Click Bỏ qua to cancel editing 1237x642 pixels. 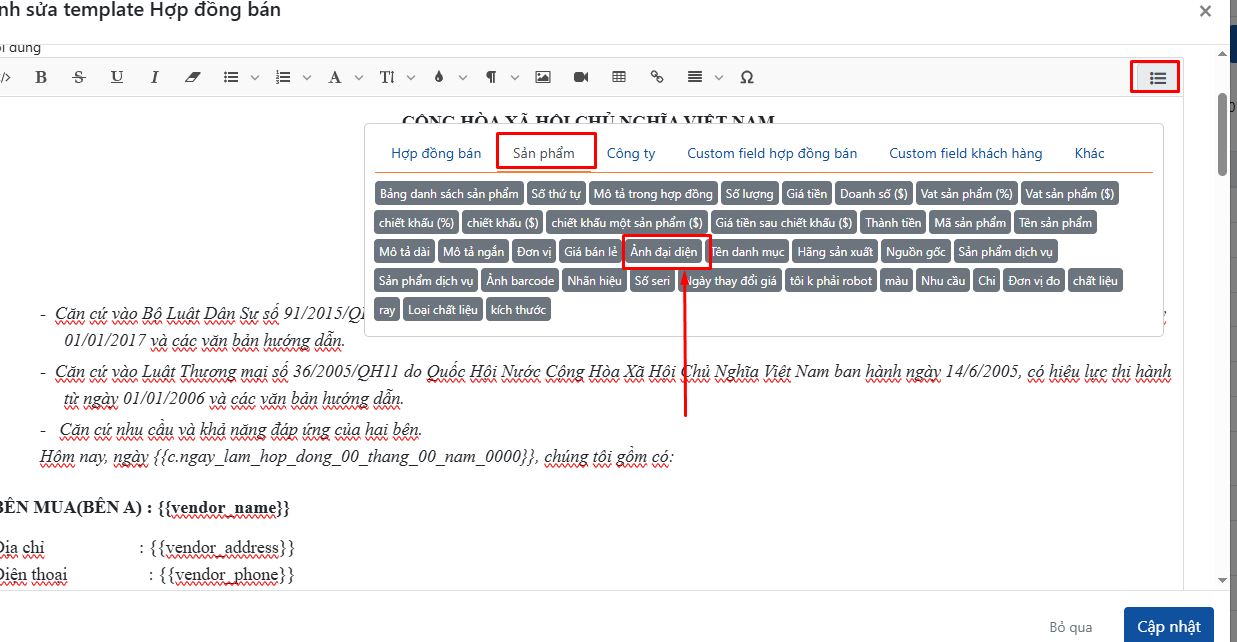pyautogui.click(x=1070, y=627)
